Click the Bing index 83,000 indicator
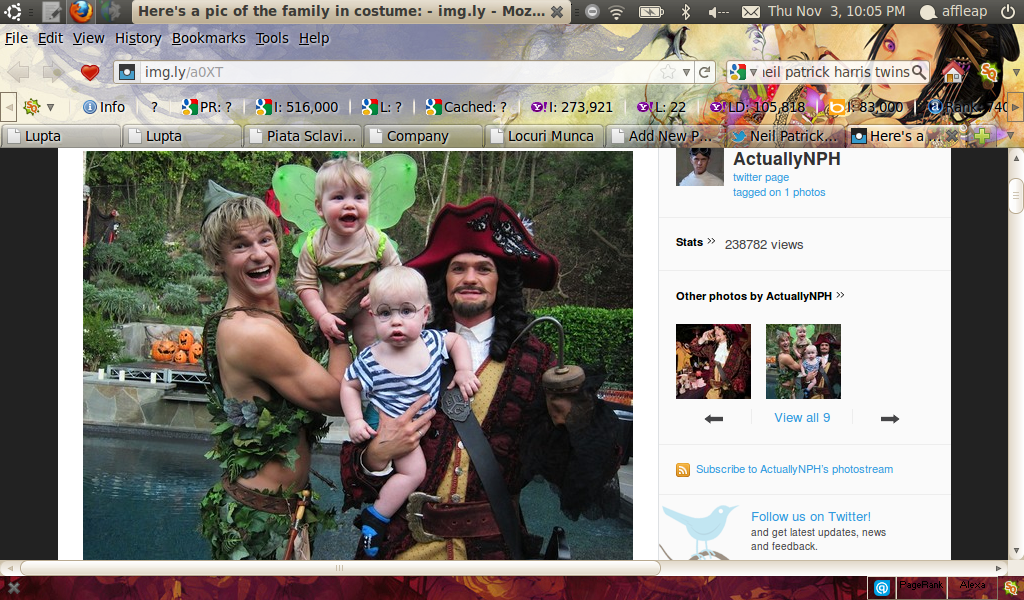This screenshot has height=600, width=1024. 865,107
